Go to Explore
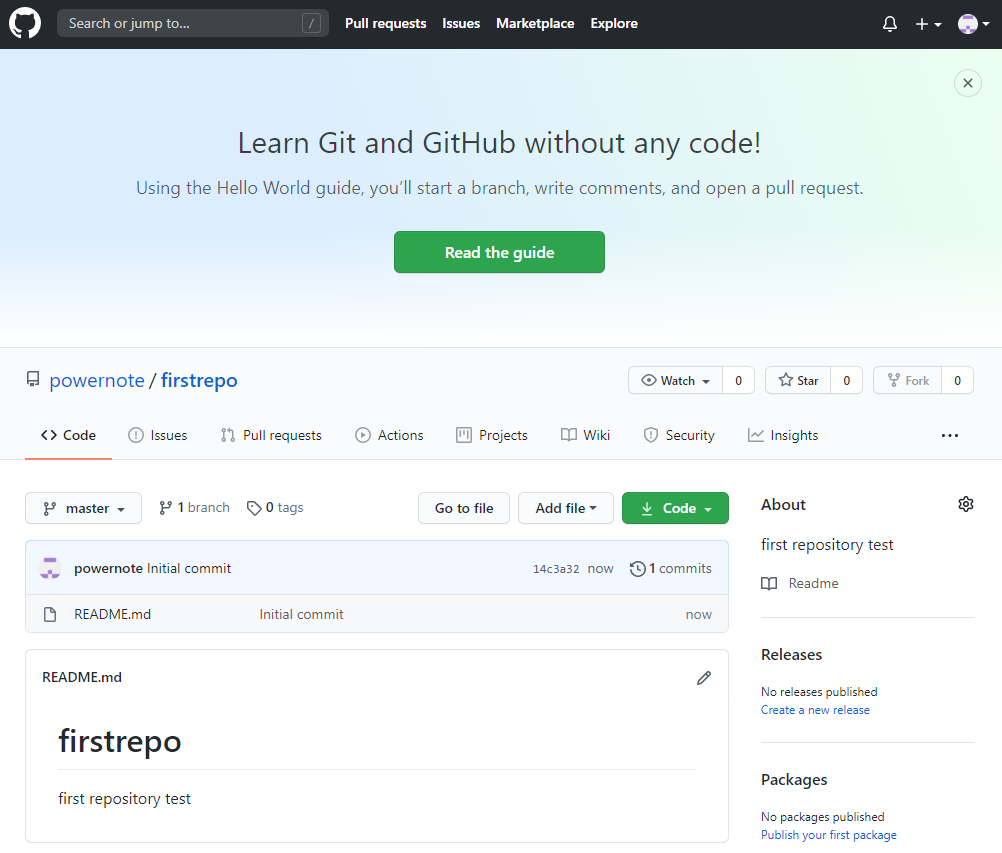The image size is (1002, 853). pos(613,24)
